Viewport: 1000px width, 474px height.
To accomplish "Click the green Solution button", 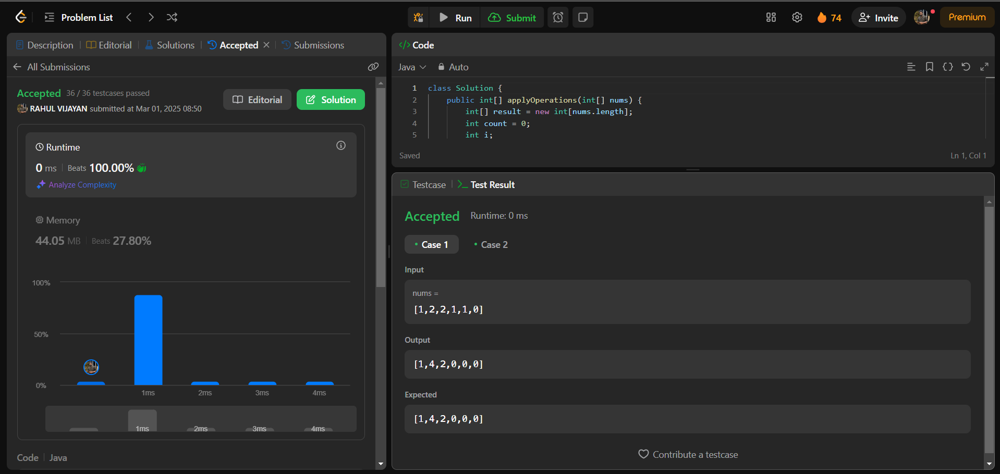I will pyautogui.click(x=330, y=100).
